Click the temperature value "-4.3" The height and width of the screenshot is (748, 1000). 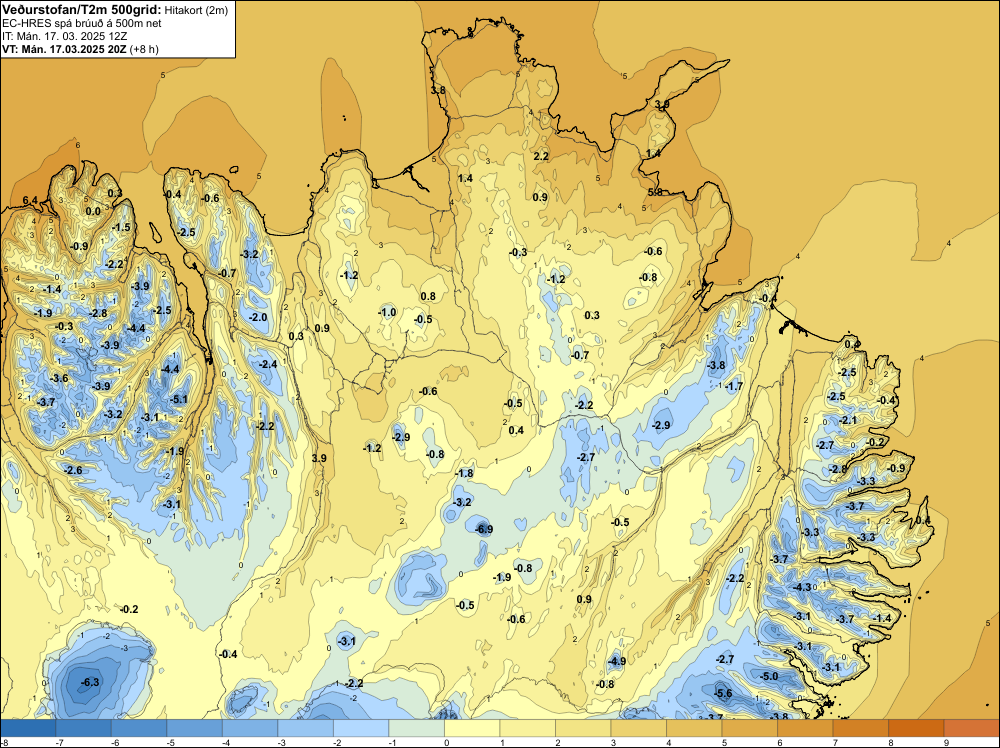[802, 587]
